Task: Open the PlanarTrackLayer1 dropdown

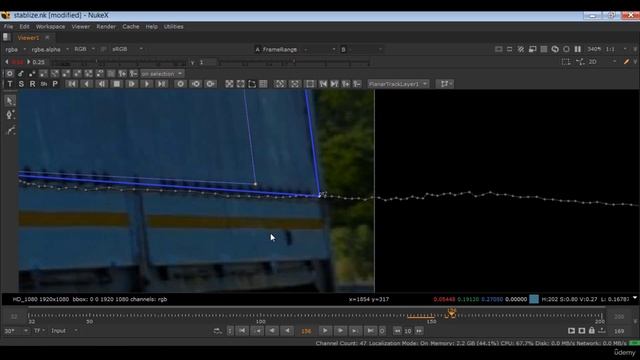Action: coord(398,84)
